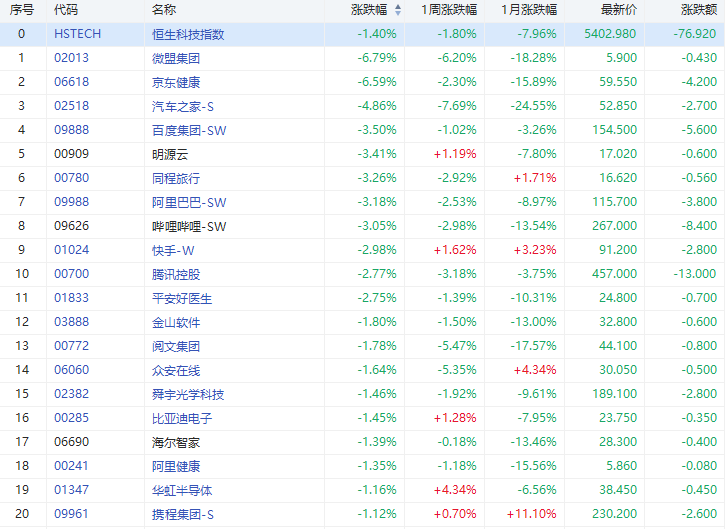The width and height of the screenshot is (725, 529).
Task: Sort by 1周涨跌幅 column header
Action: 449,10
